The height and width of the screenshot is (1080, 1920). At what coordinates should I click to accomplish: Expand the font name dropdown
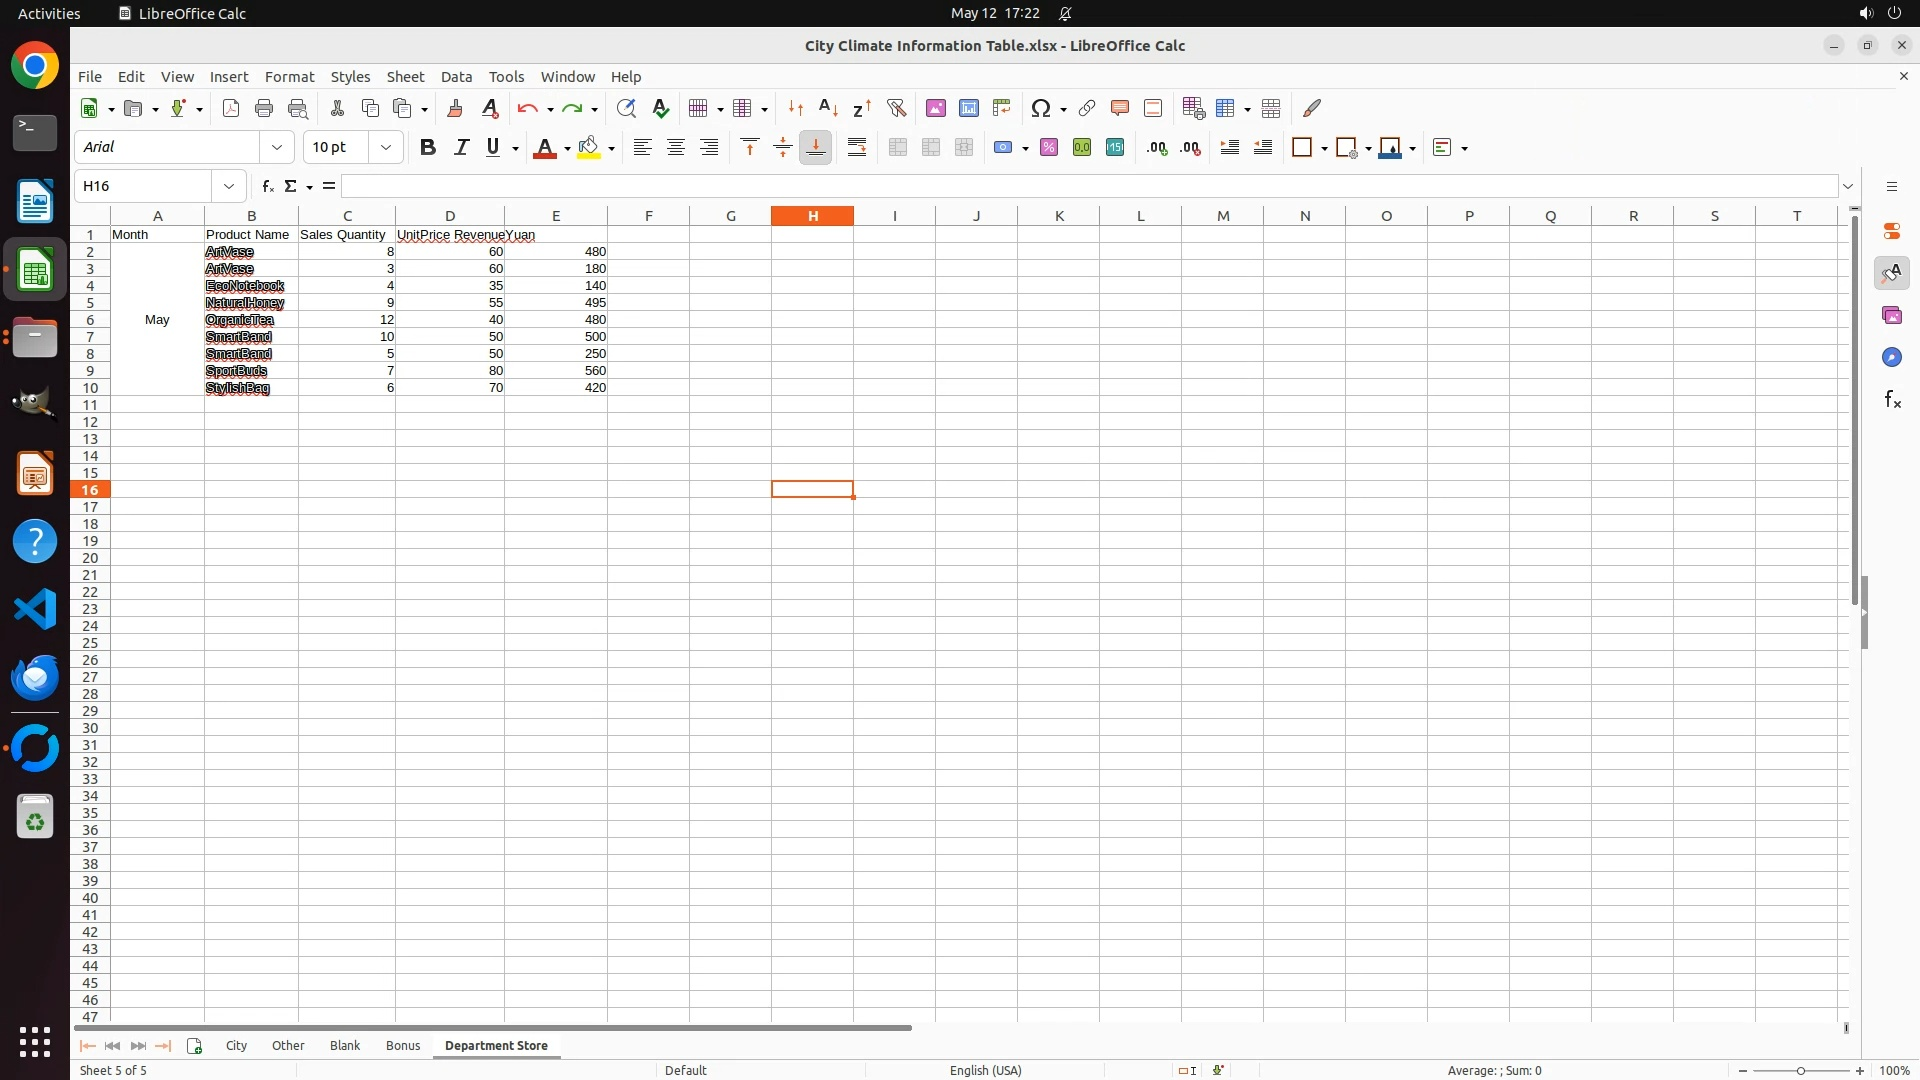[x=277, y=148]
